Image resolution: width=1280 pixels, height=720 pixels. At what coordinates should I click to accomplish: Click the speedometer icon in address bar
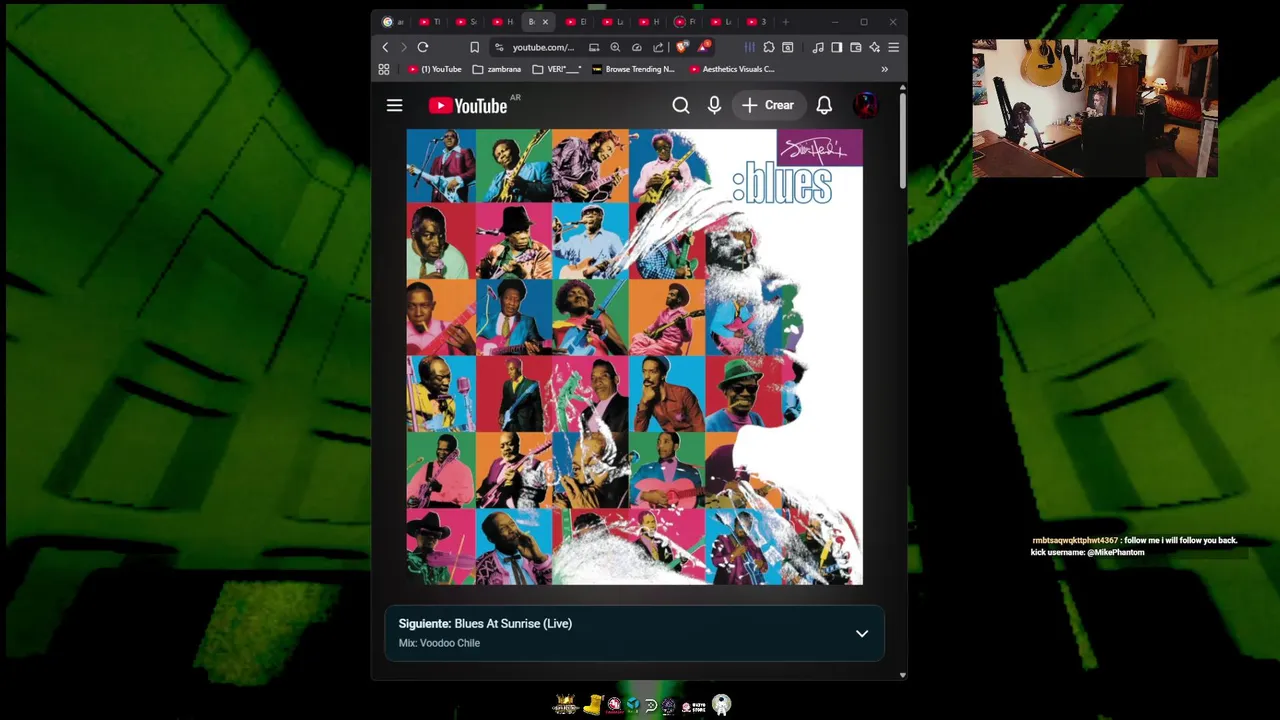[636, 47]
